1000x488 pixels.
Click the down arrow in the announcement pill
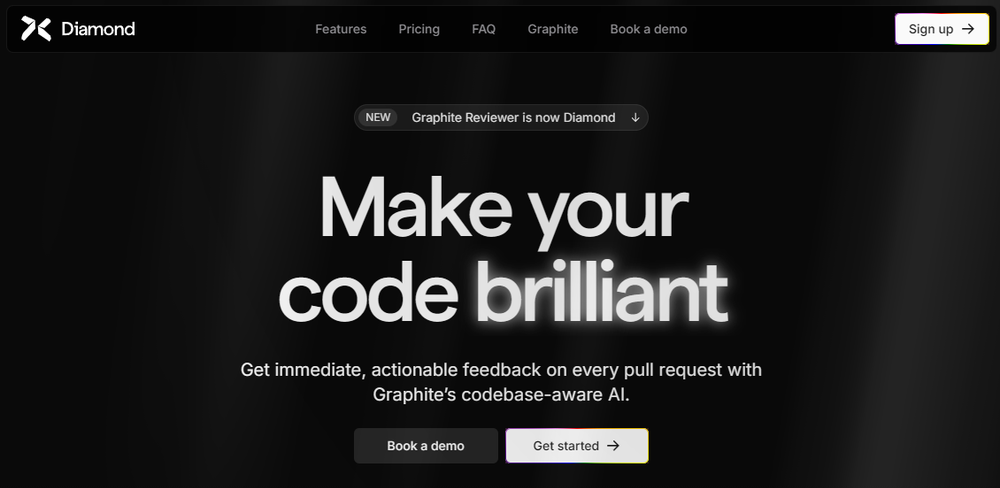point(635,117)
